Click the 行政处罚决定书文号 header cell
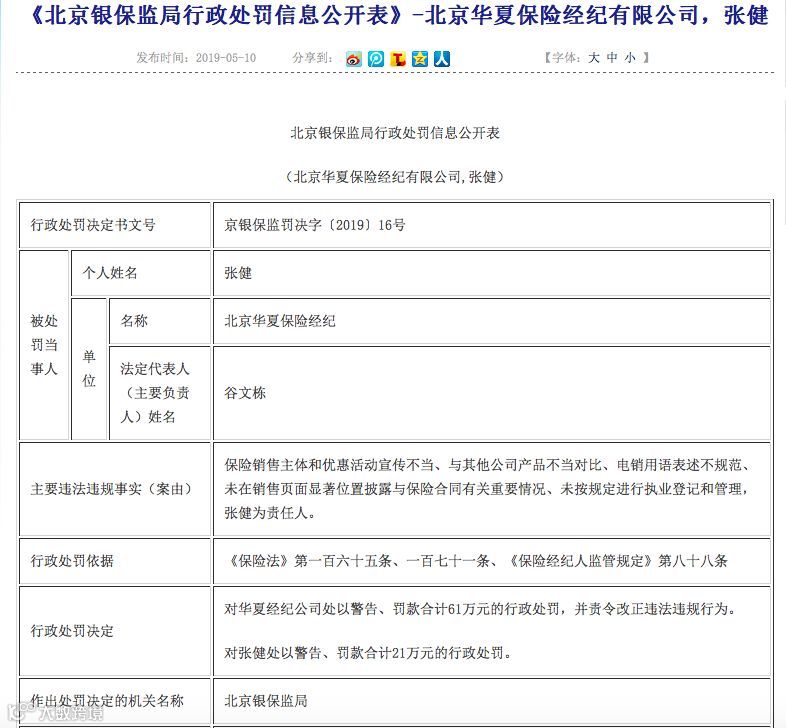The width and height of the screenshot is (786, 728). [x=115, y=225]
